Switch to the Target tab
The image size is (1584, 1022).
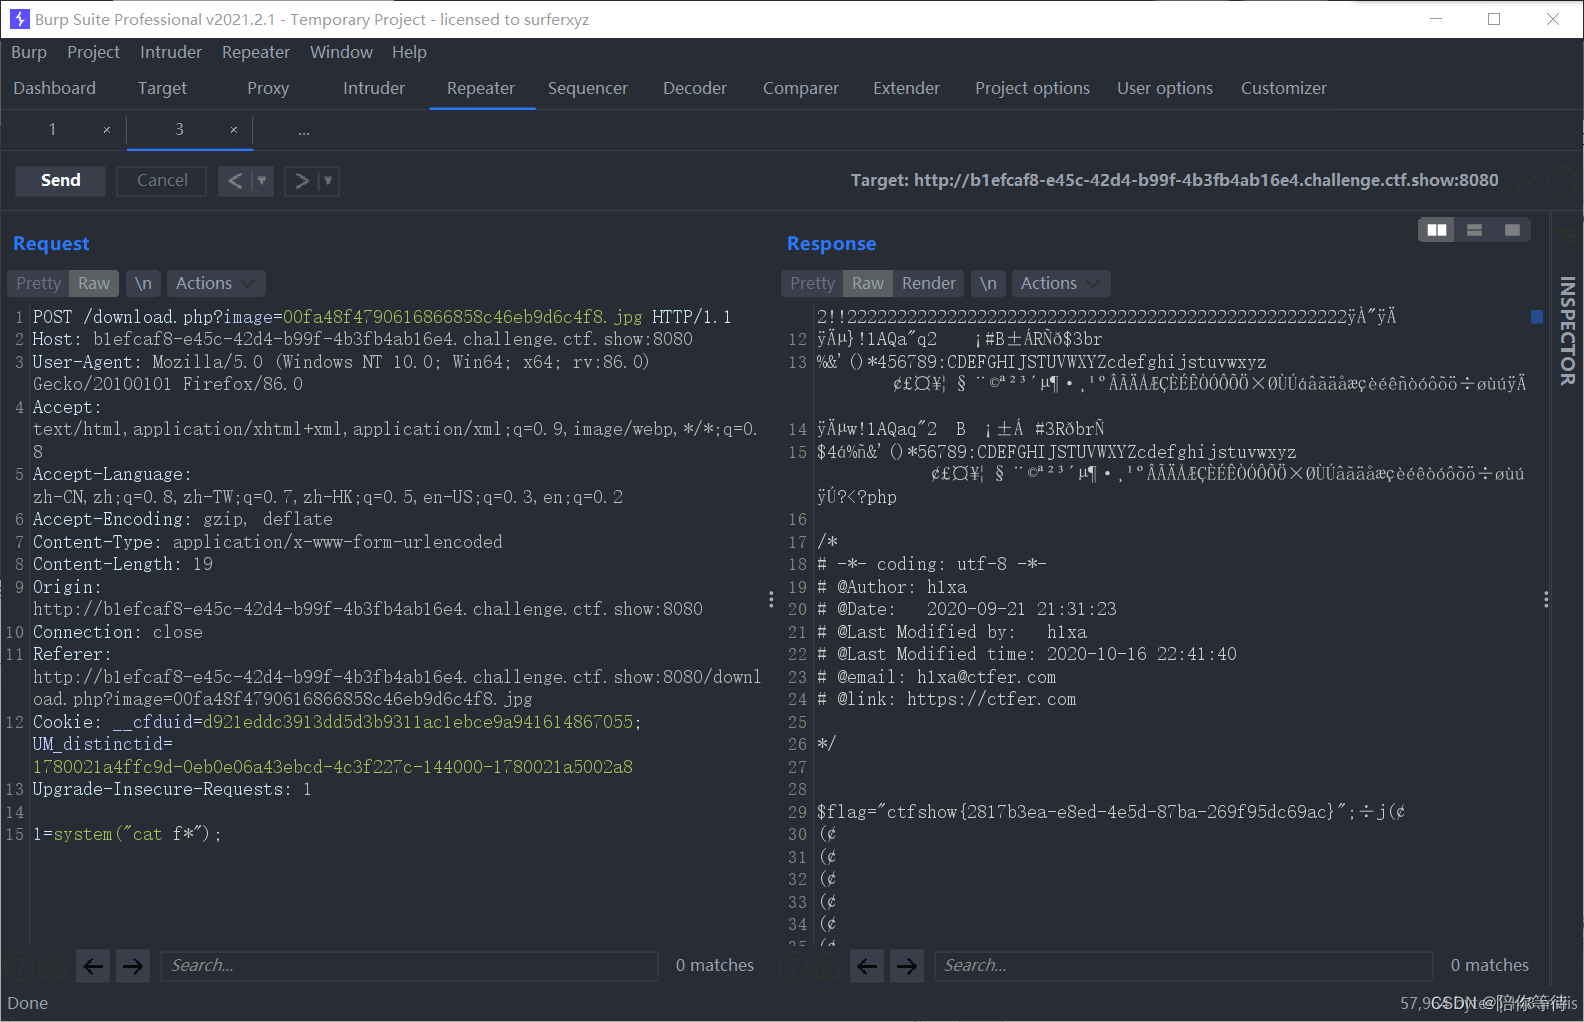tap(162, 88)
